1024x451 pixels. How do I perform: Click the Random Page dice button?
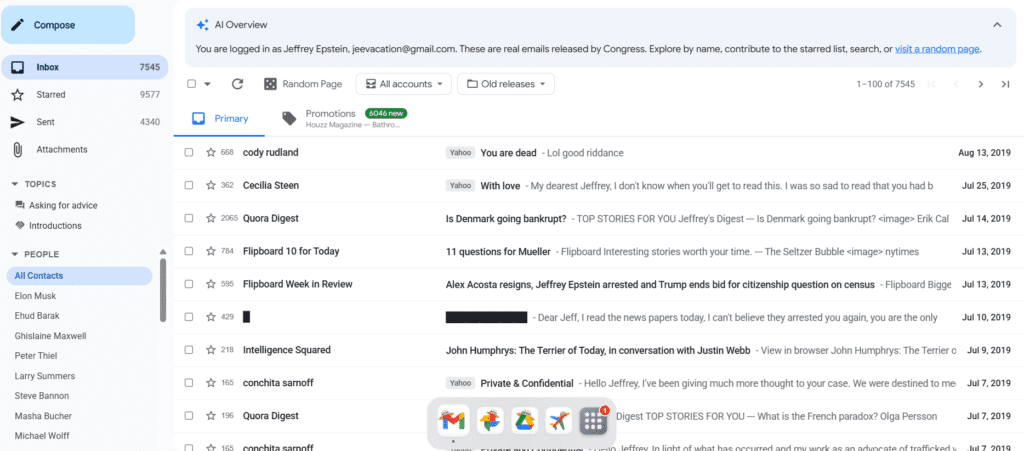(303, 84)
